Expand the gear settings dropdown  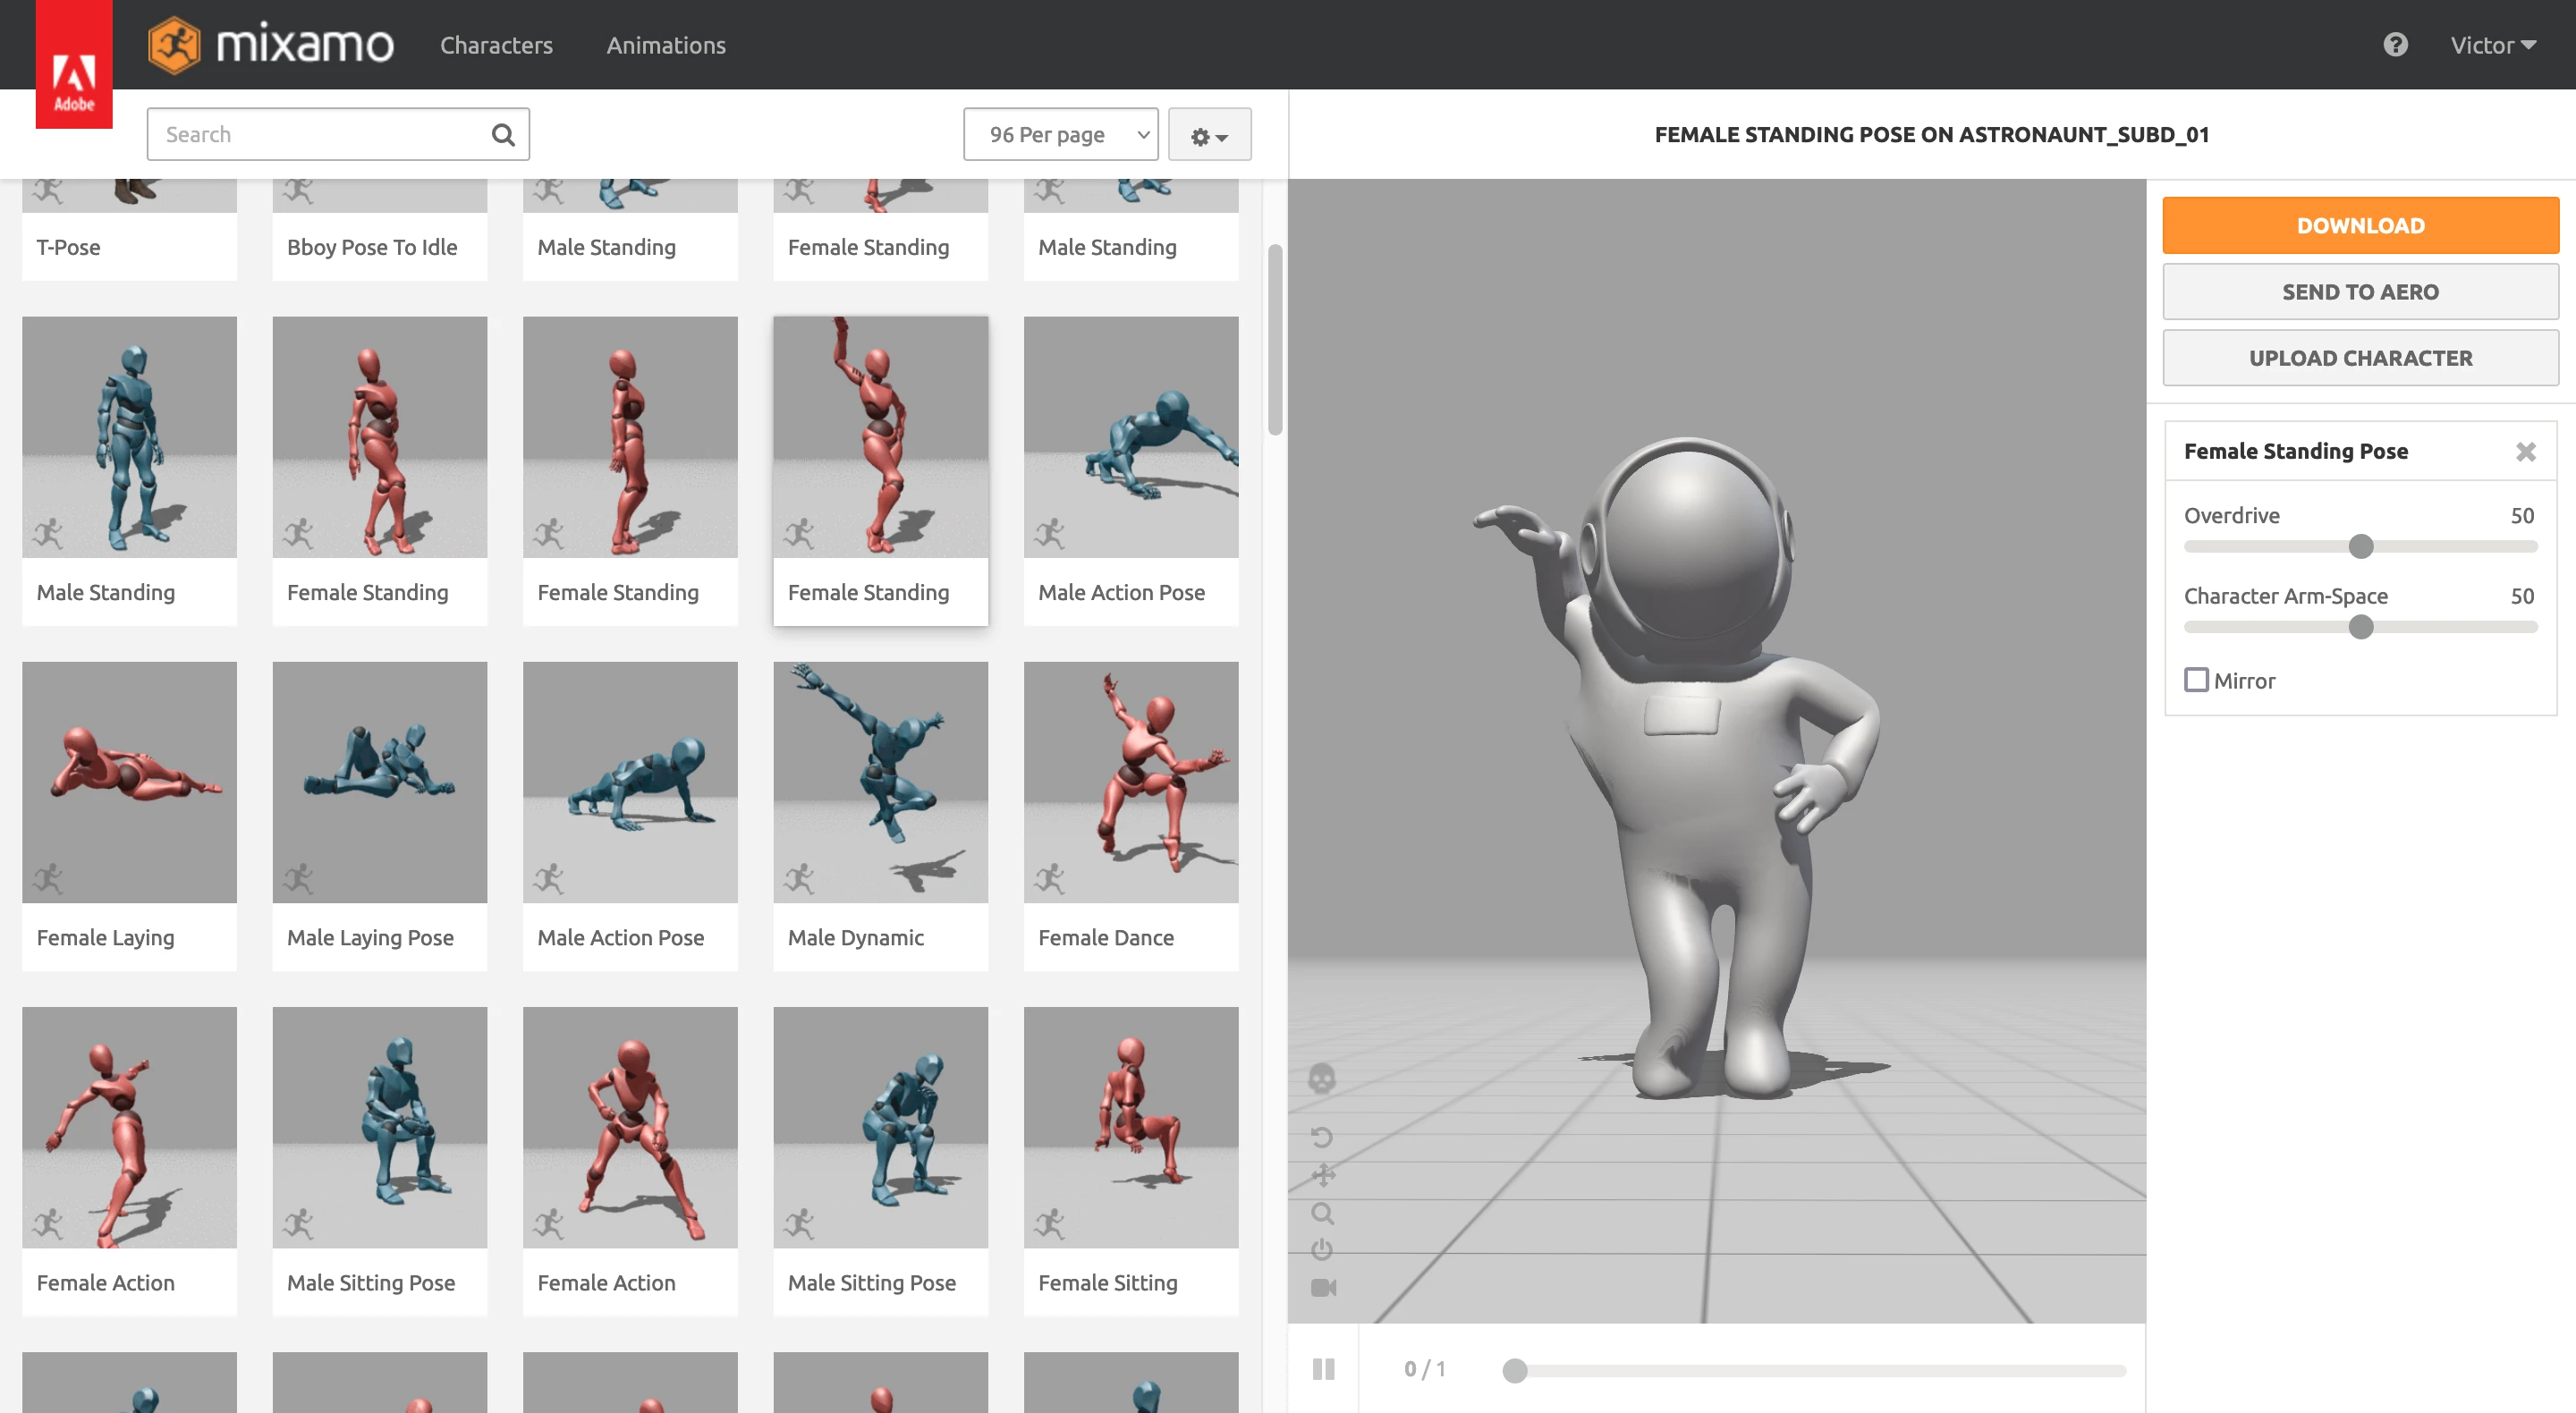1209,134
